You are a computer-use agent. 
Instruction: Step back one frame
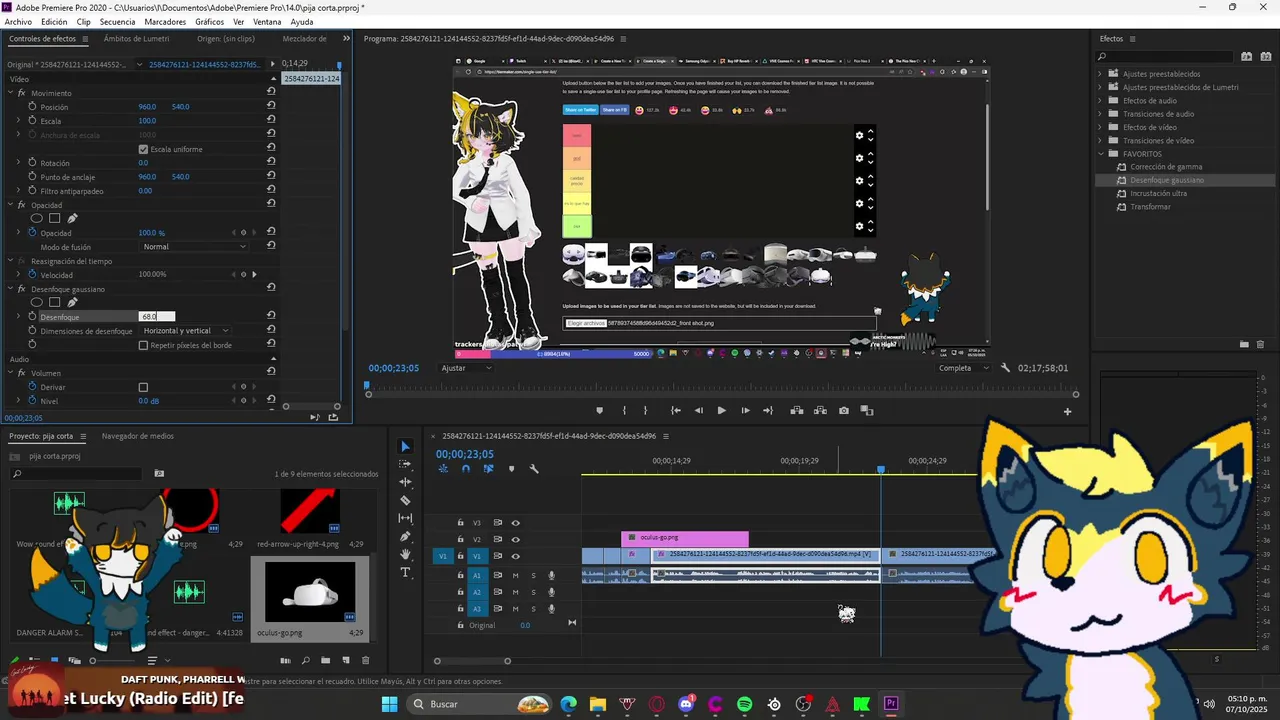coord(698,410)
